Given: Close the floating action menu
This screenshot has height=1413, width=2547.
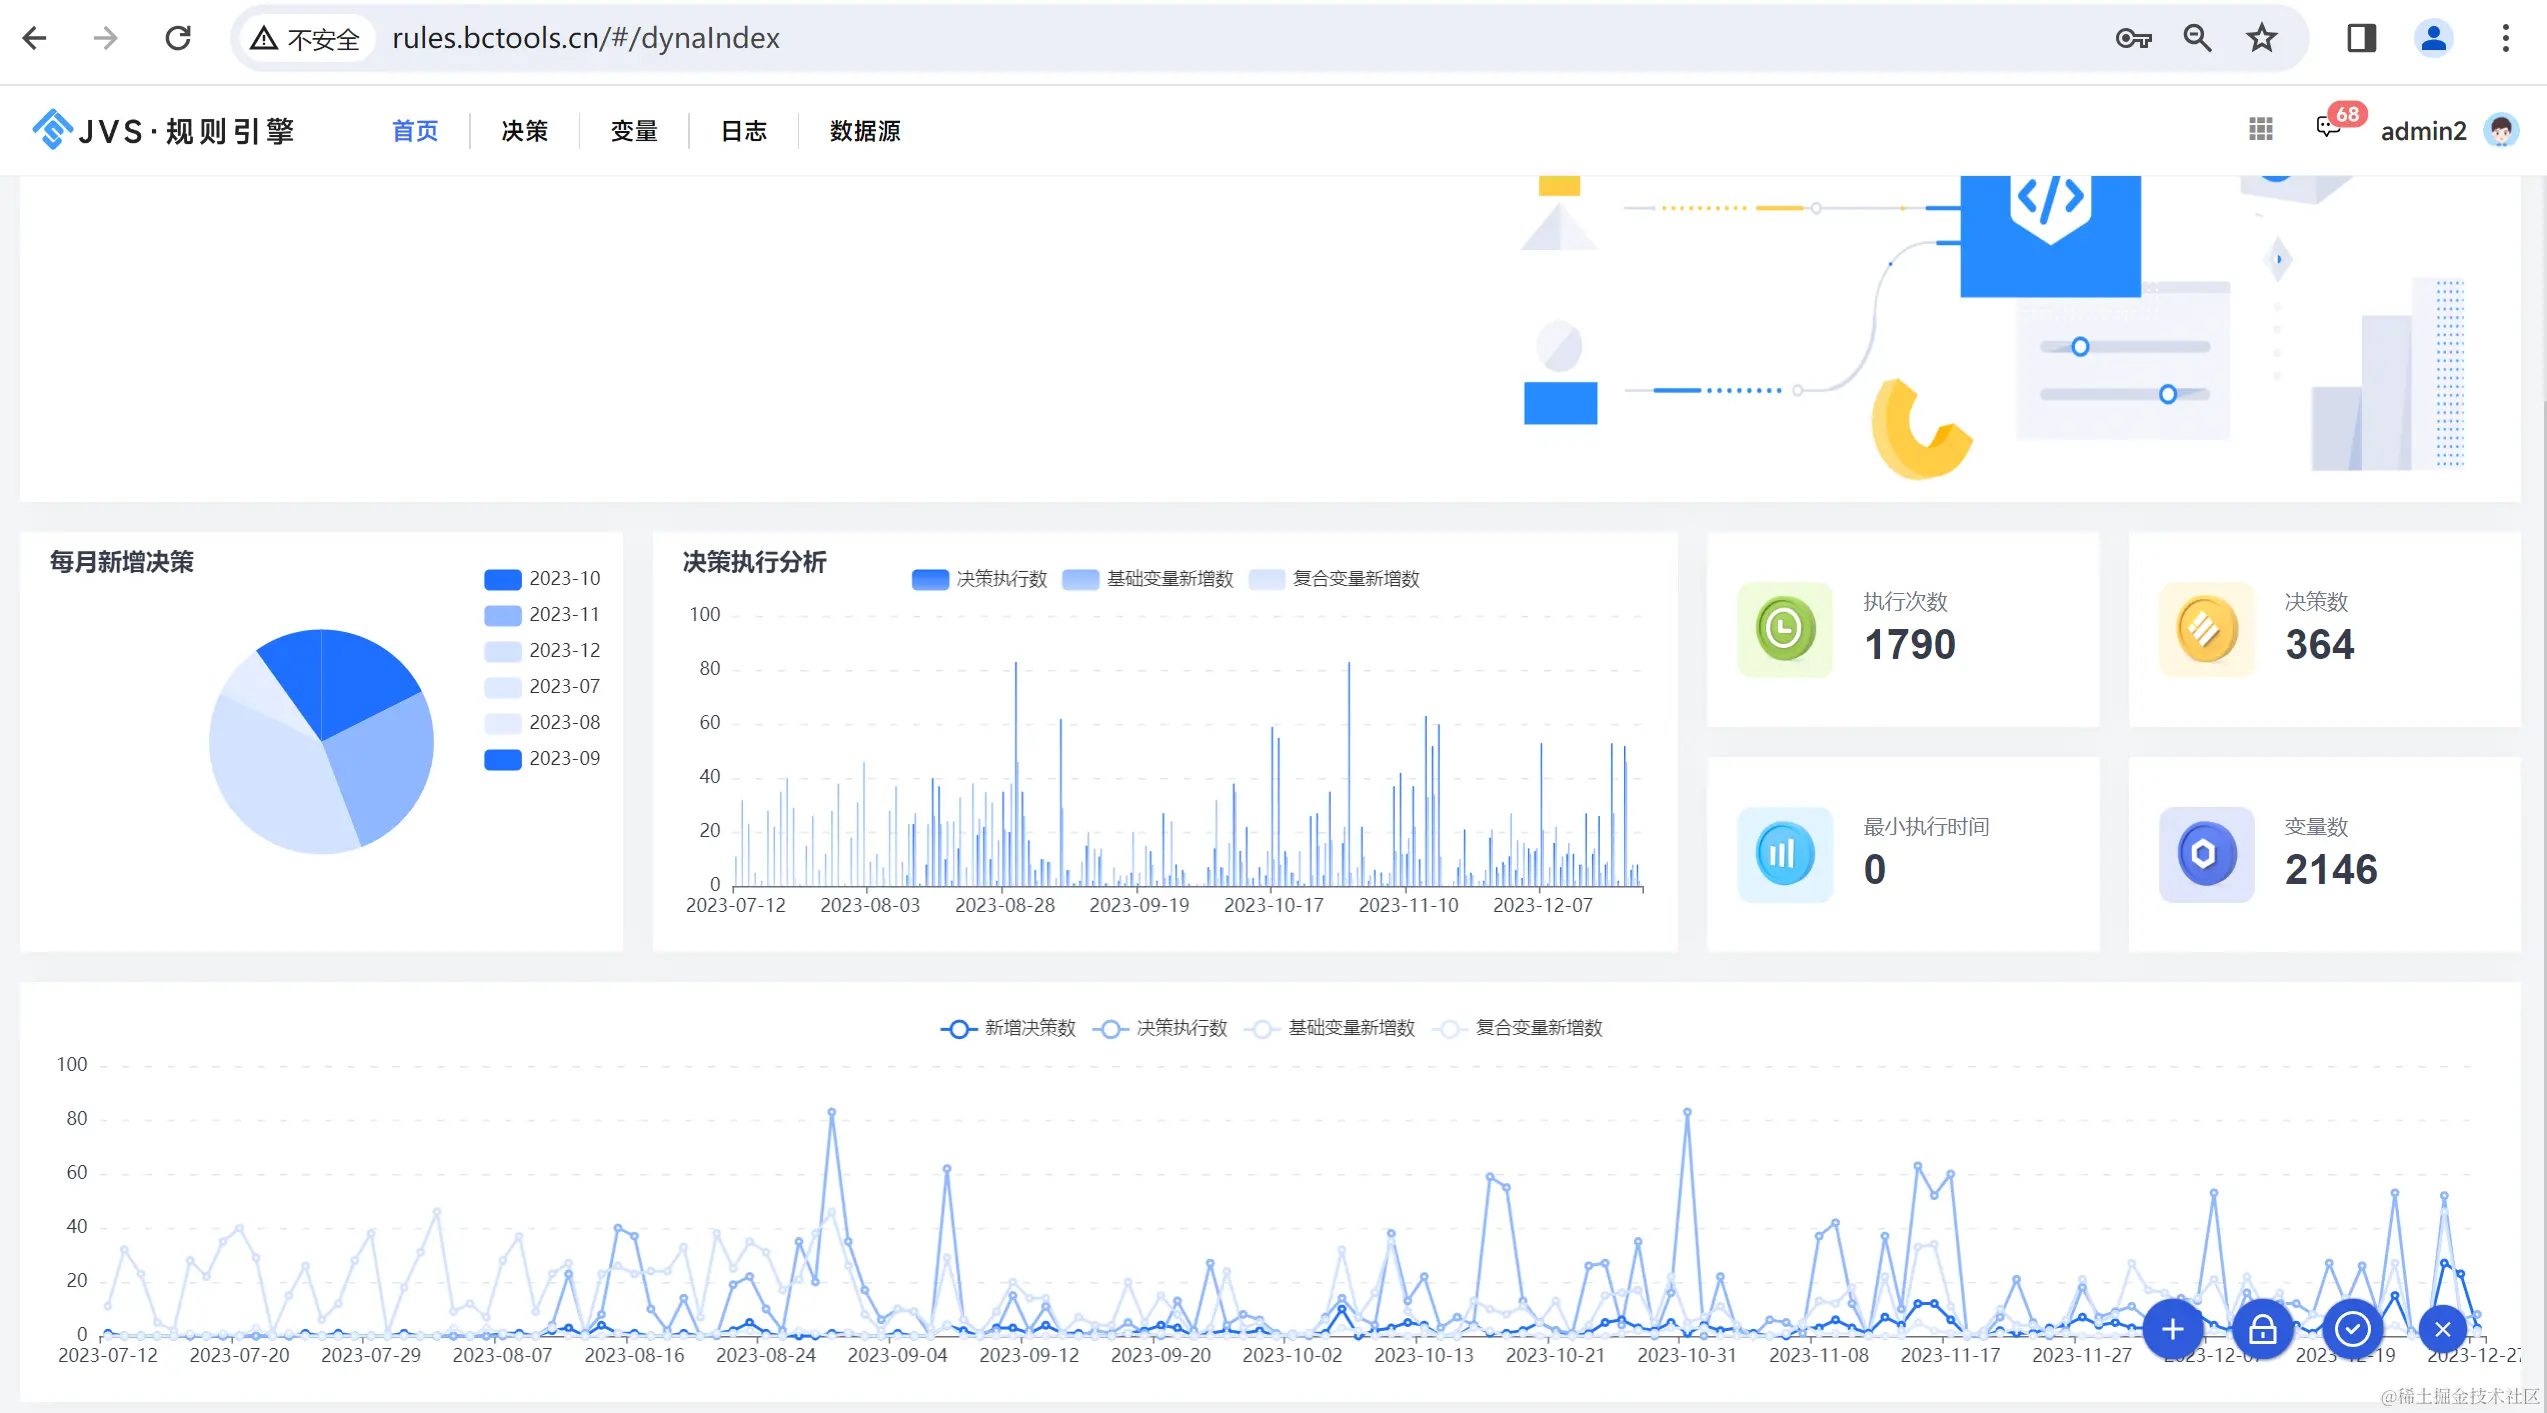Looking at the screenshot, I should pos(2443,1330).
